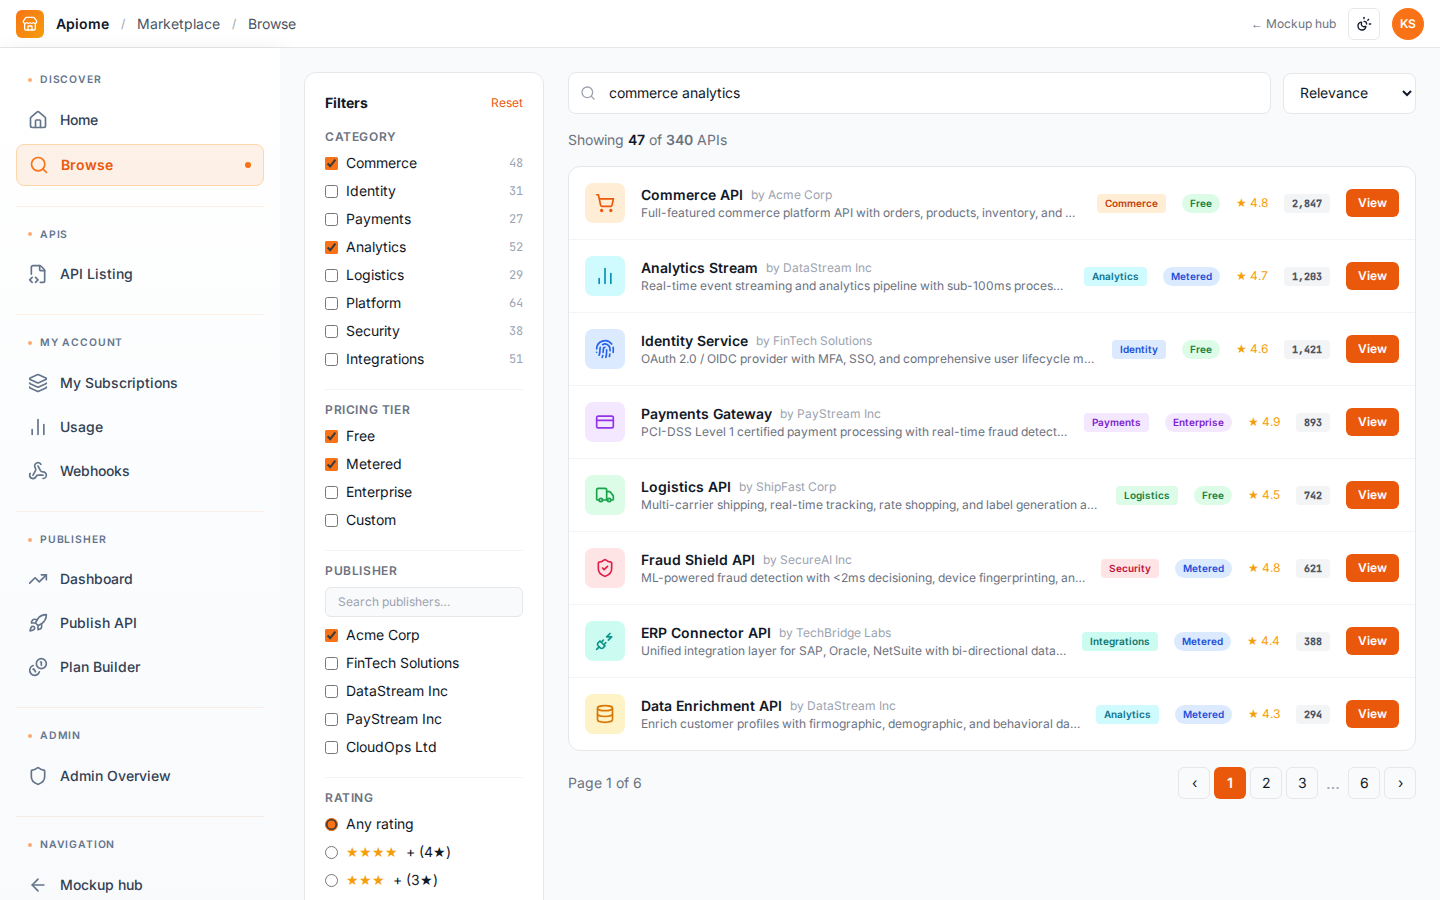The width and height of the screenshot is (1440, 900).
Task: Click the Mockup hub back arrow icon
Action: coord(38,885)
